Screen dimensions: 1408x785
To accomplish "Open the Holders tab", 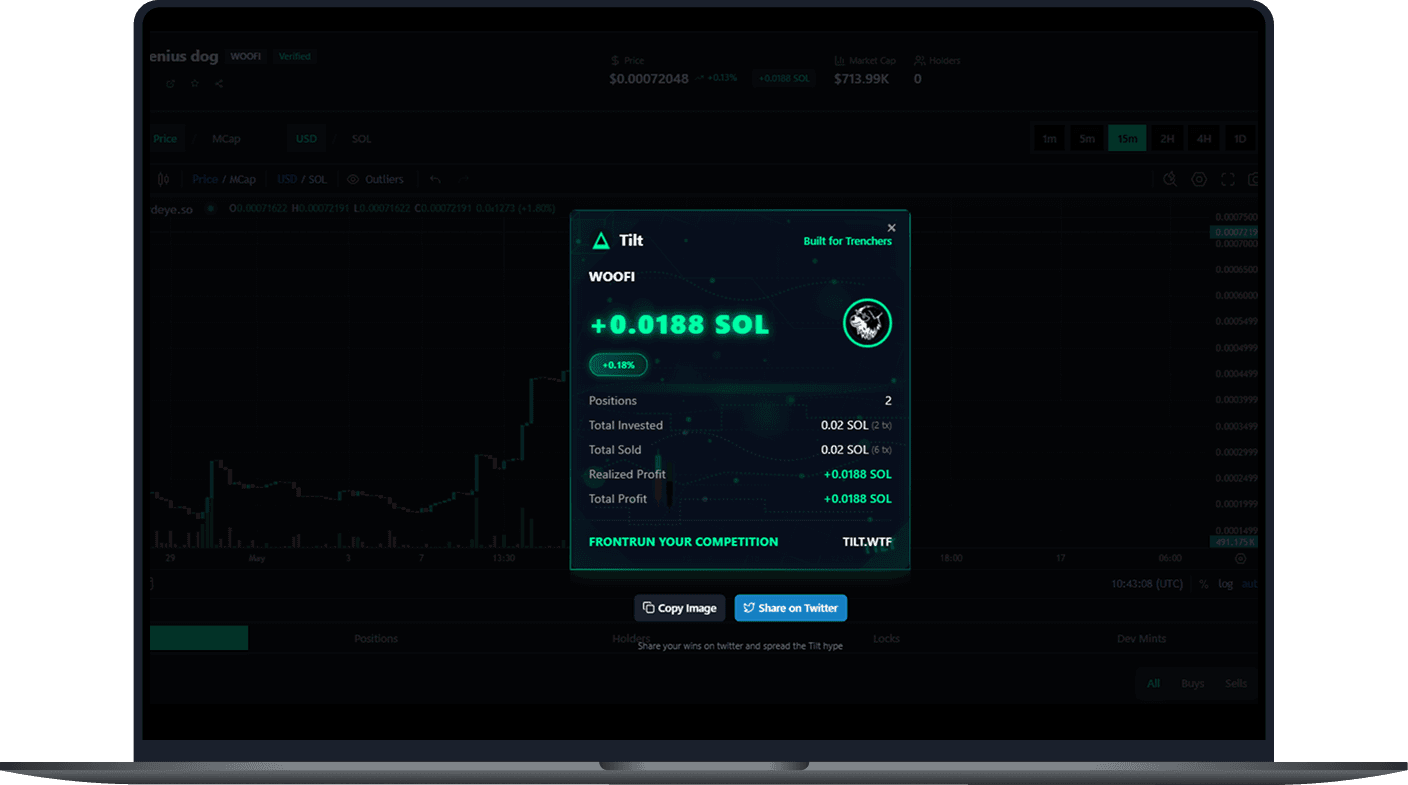I will tap(631, 638).
